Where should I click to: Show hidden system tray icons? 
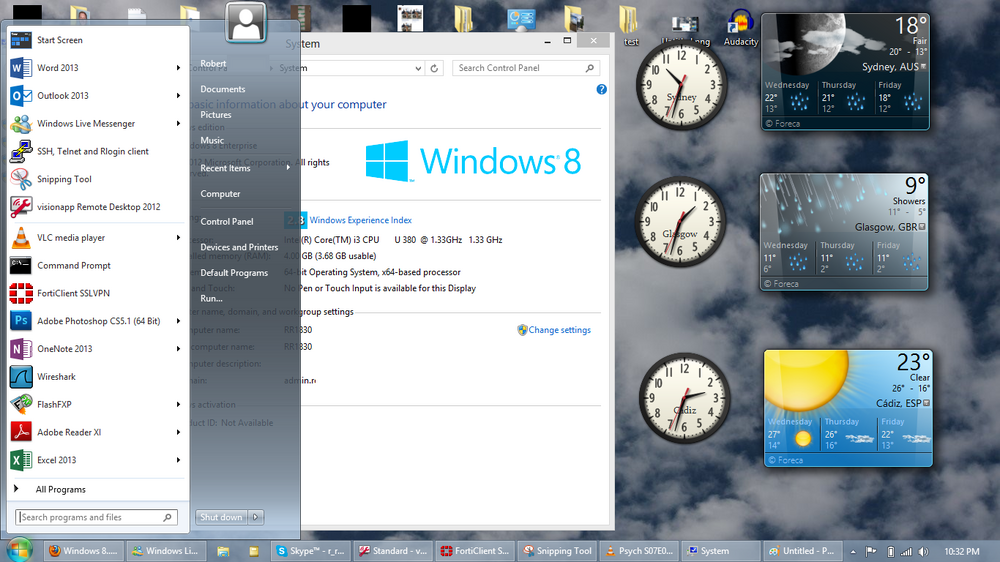853,552
